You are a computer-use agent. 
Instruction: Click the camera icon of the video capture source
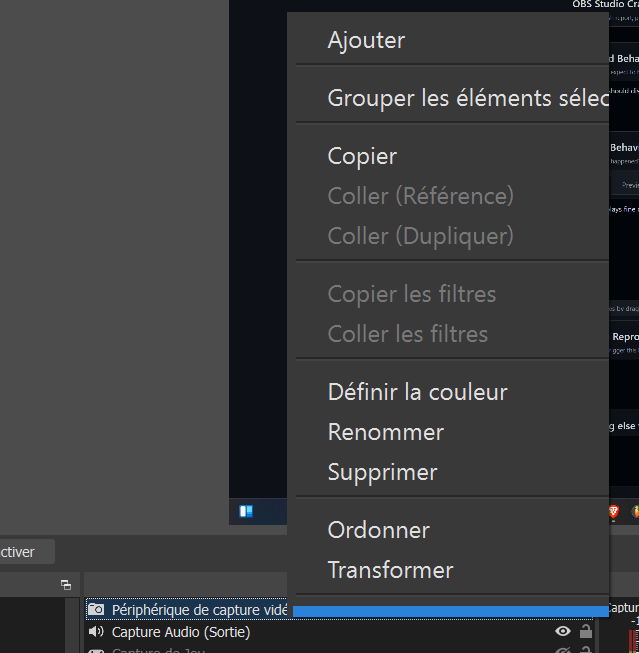point(96,610)
